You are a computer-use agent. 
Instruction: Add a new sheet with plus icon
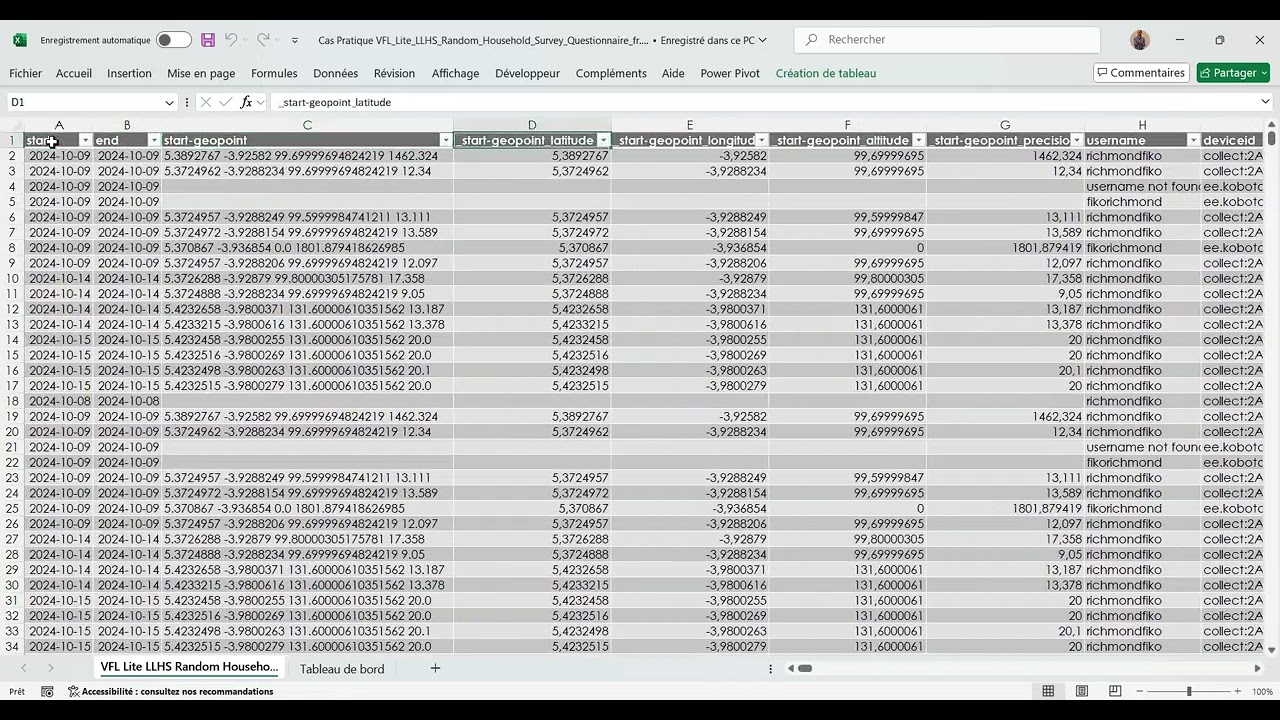pos(435,668)
